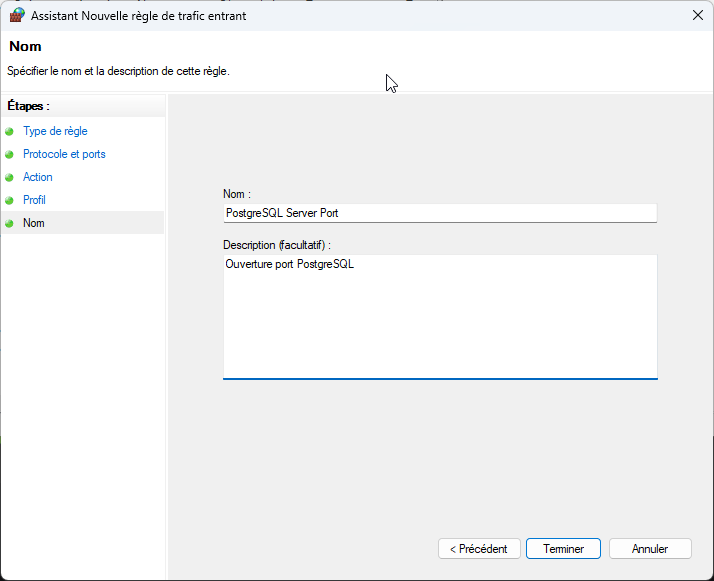The height and width of the screenshot is (581, 714).
Task: Click the green bullet beside Type de règle
Action: (x=10, y=131)
